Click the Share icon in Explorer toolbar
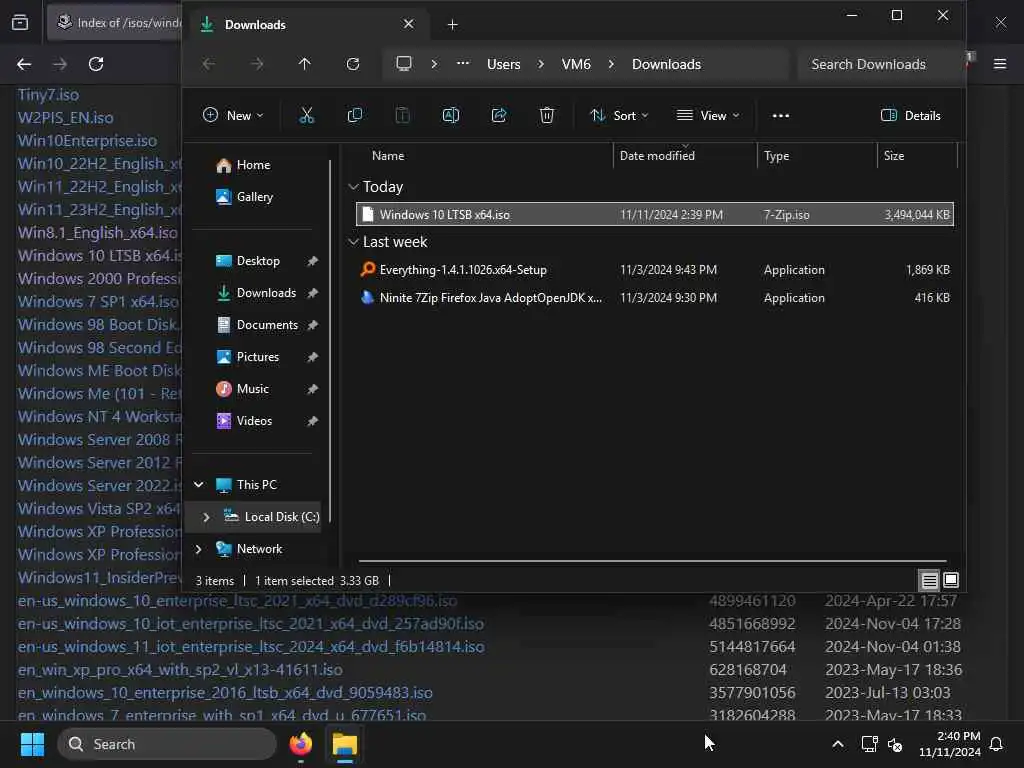1024x768 pixels. tap(499, 116)
